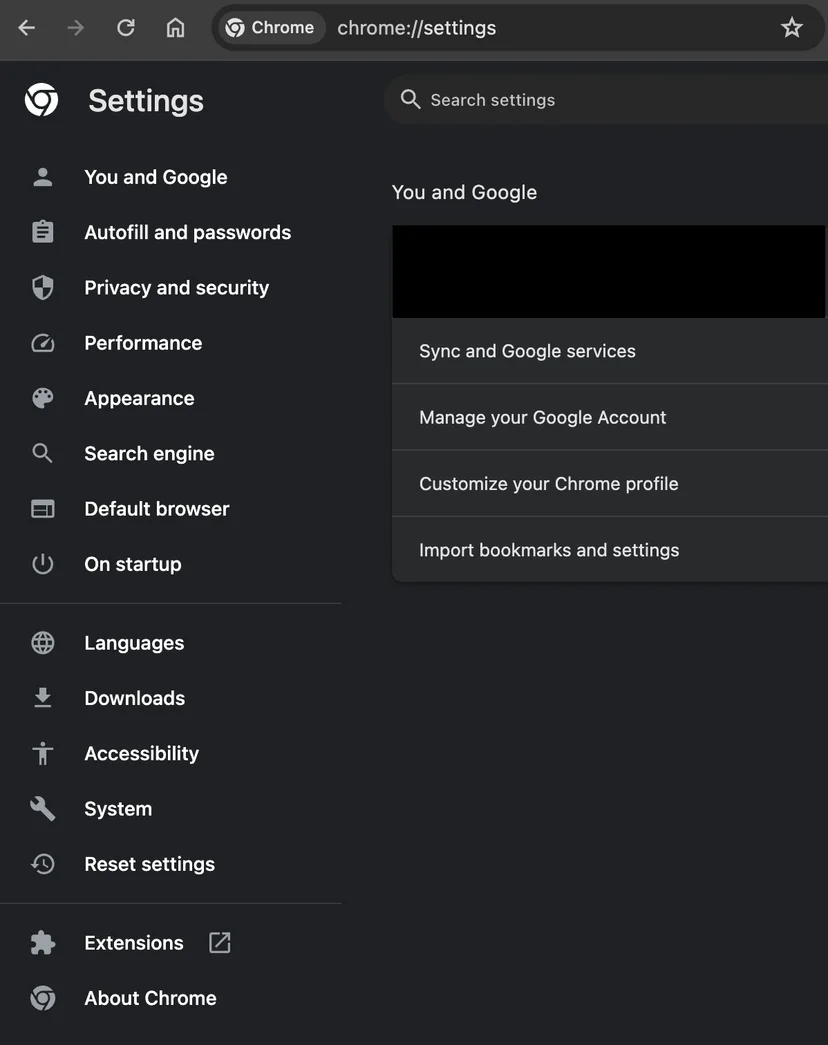Click the figure icon for Accessibility
Viewport: 828px width, 1045px height.
point(43,753)
